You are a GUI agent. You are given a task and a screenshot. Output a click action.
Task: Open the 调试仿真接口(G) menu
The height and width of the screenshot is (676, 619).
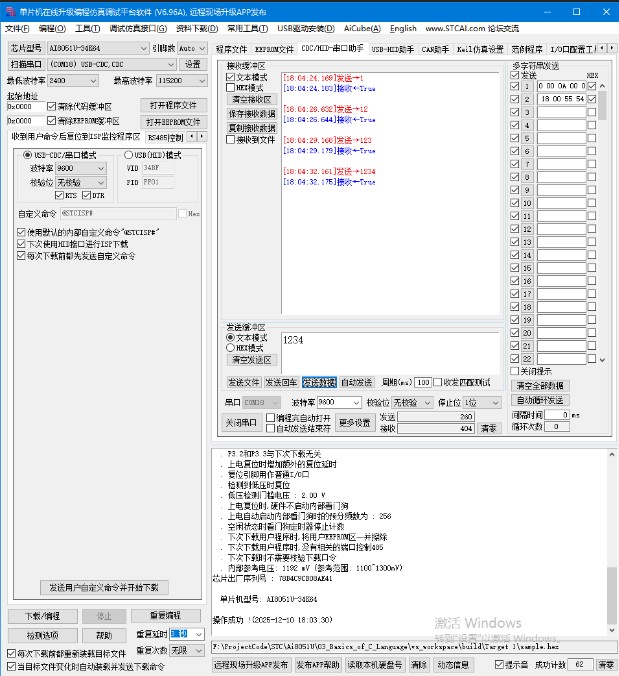138,28
